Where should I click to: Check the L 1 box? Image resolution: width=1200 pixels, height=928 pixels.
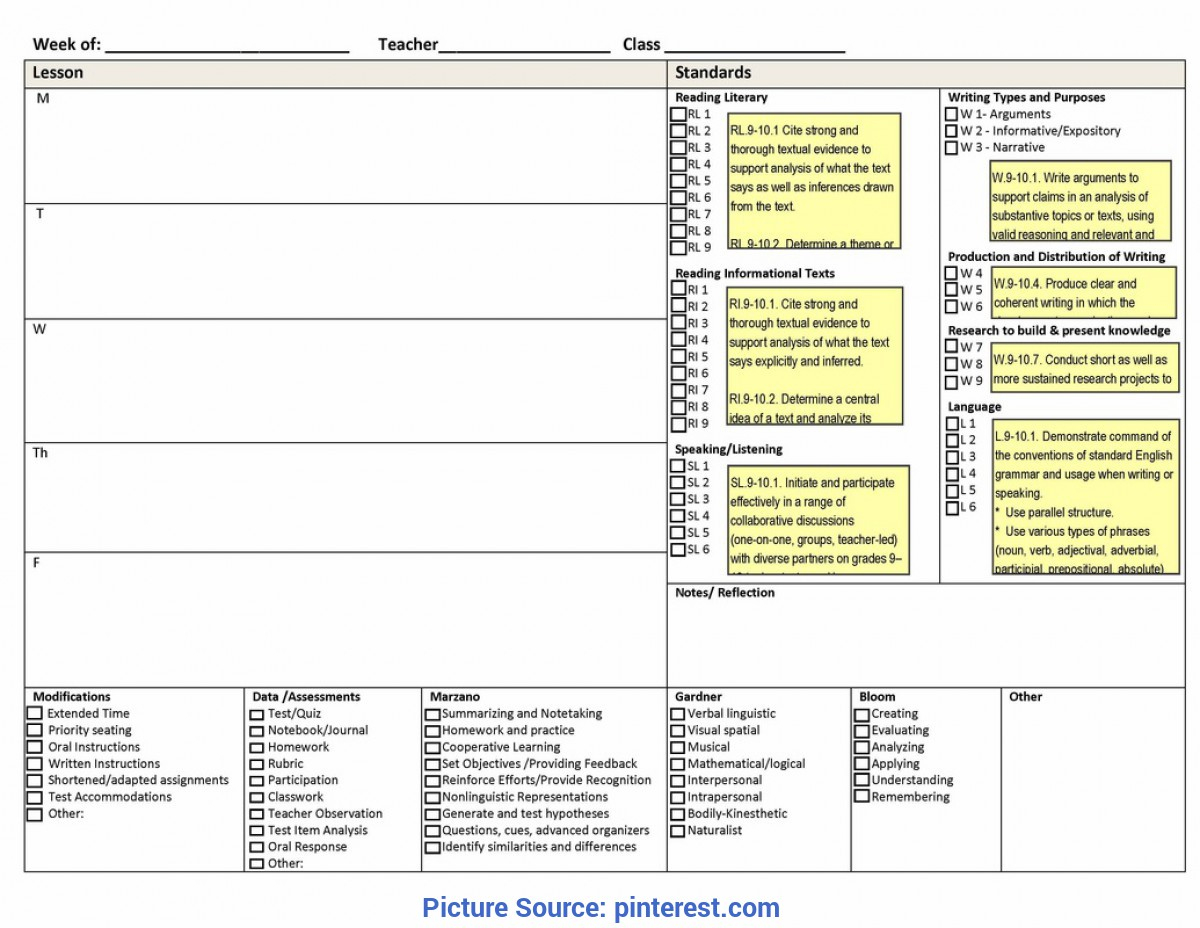tap(952, 424)
